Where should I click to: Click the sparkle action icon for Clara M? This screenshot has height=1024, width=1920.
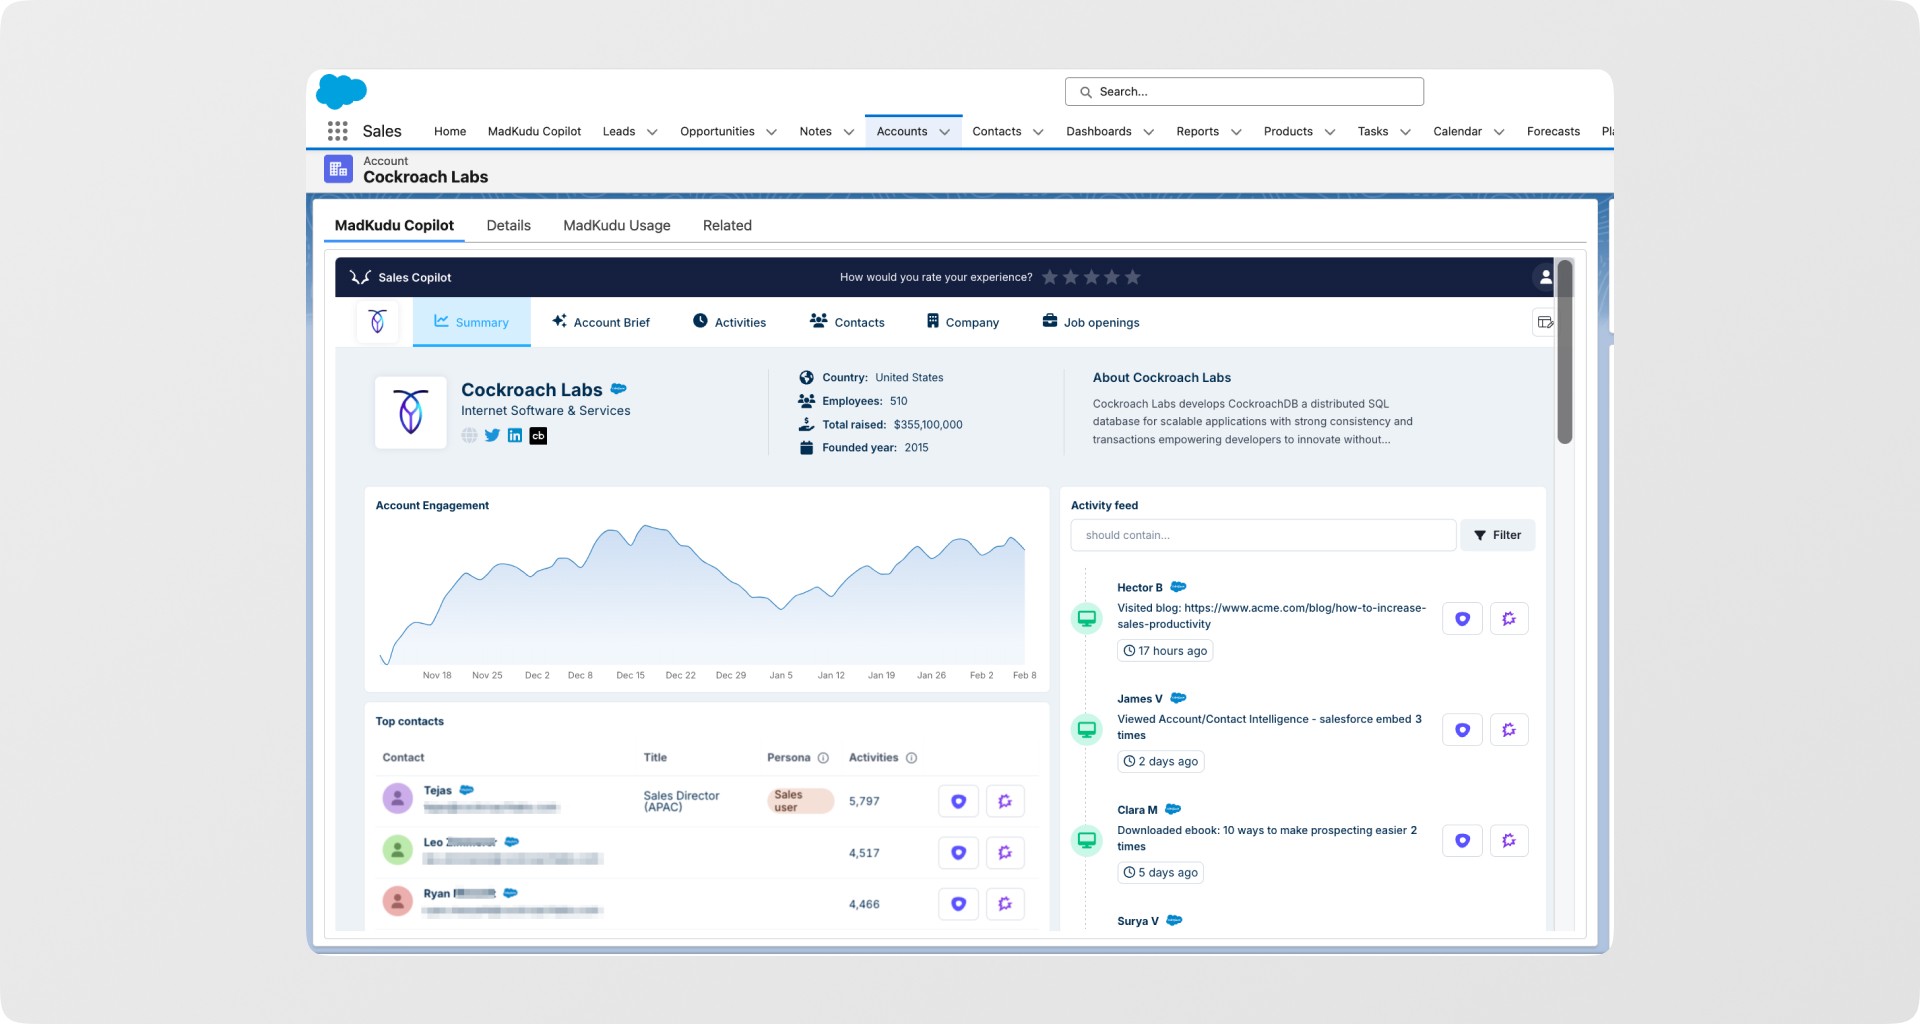coord(1509,841)
